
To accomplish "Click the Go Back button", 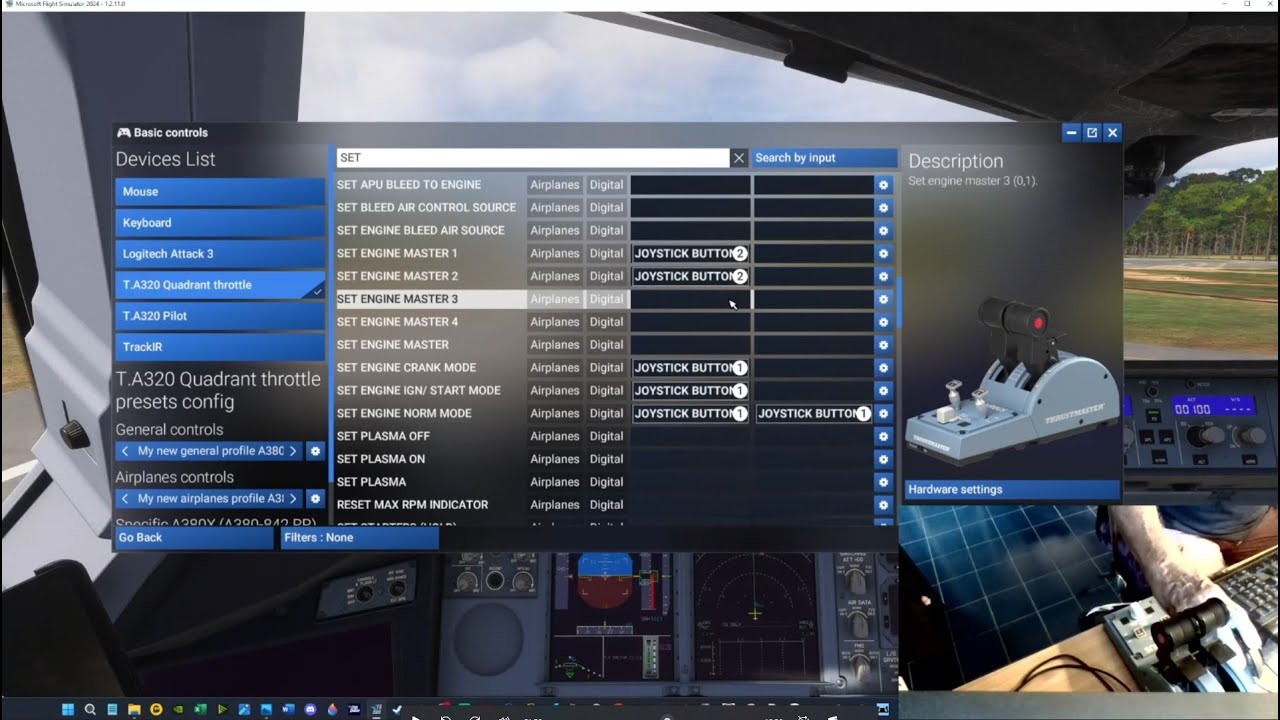I will click(193, 538).
